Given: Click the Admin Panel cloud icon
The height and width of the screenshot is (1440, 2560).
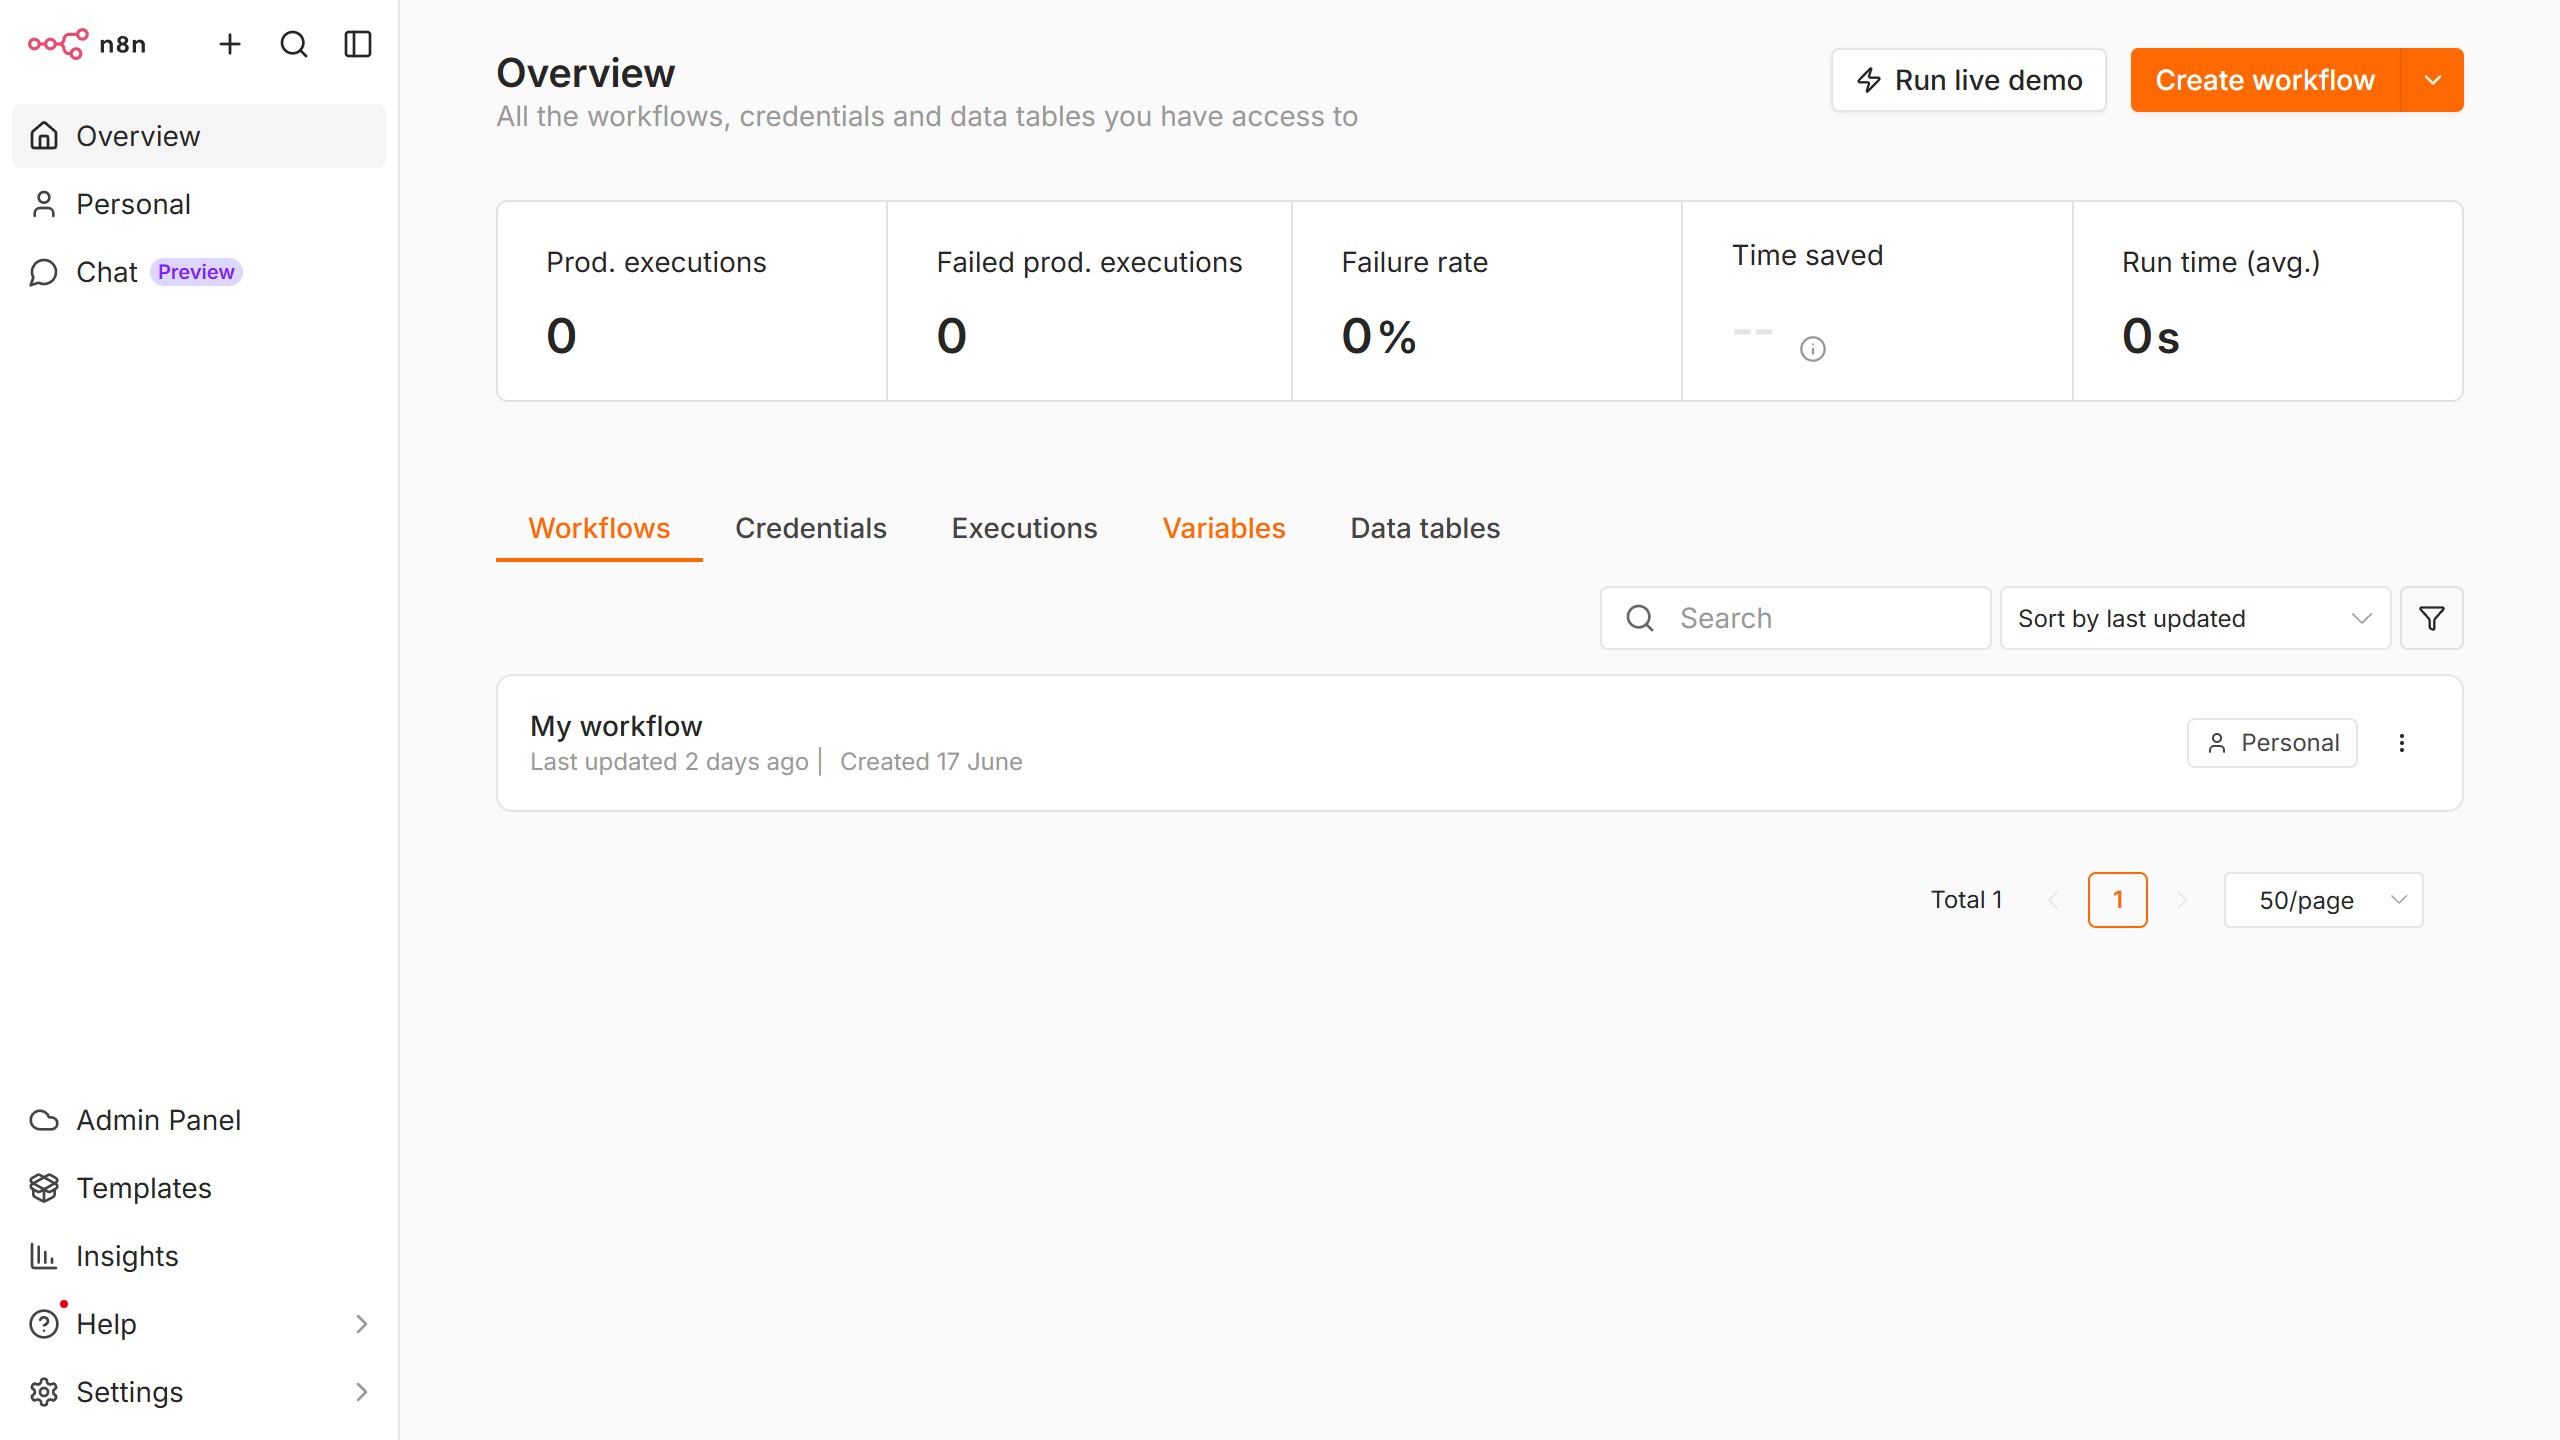Looking at the screenshot, I should pos(44,1120).
